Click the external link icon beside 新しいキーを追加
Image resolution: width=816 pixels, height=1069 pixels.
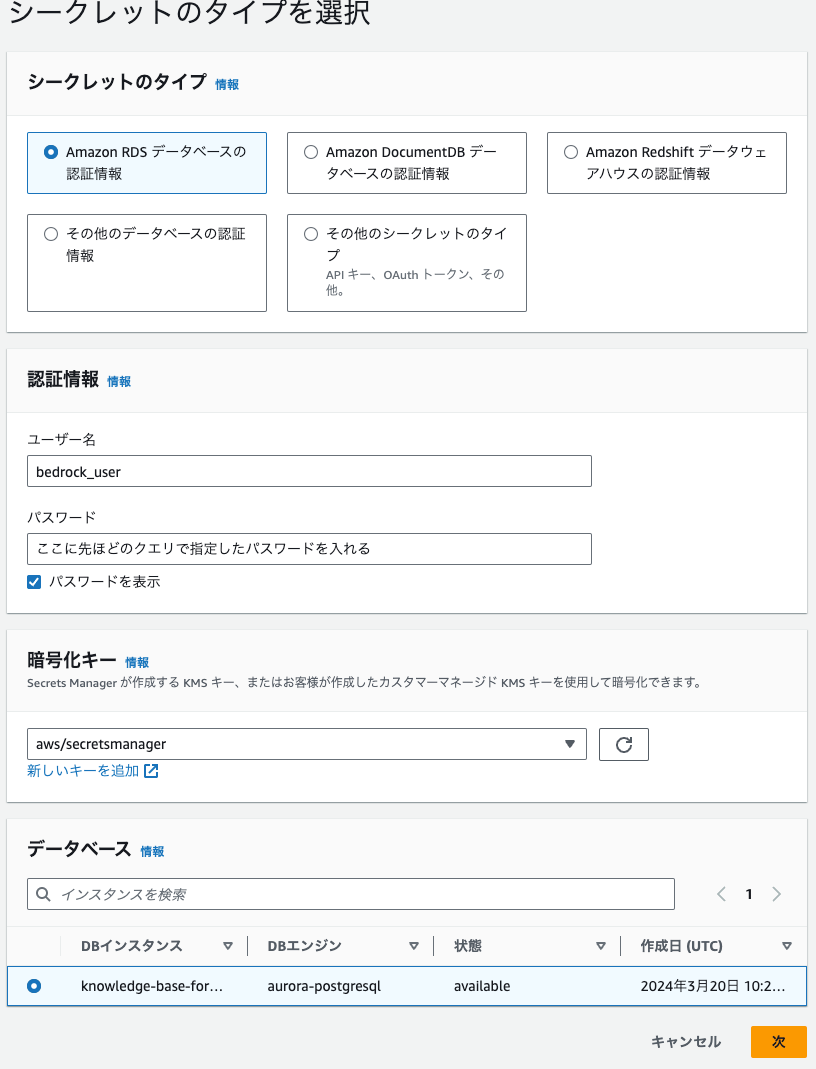151,770
